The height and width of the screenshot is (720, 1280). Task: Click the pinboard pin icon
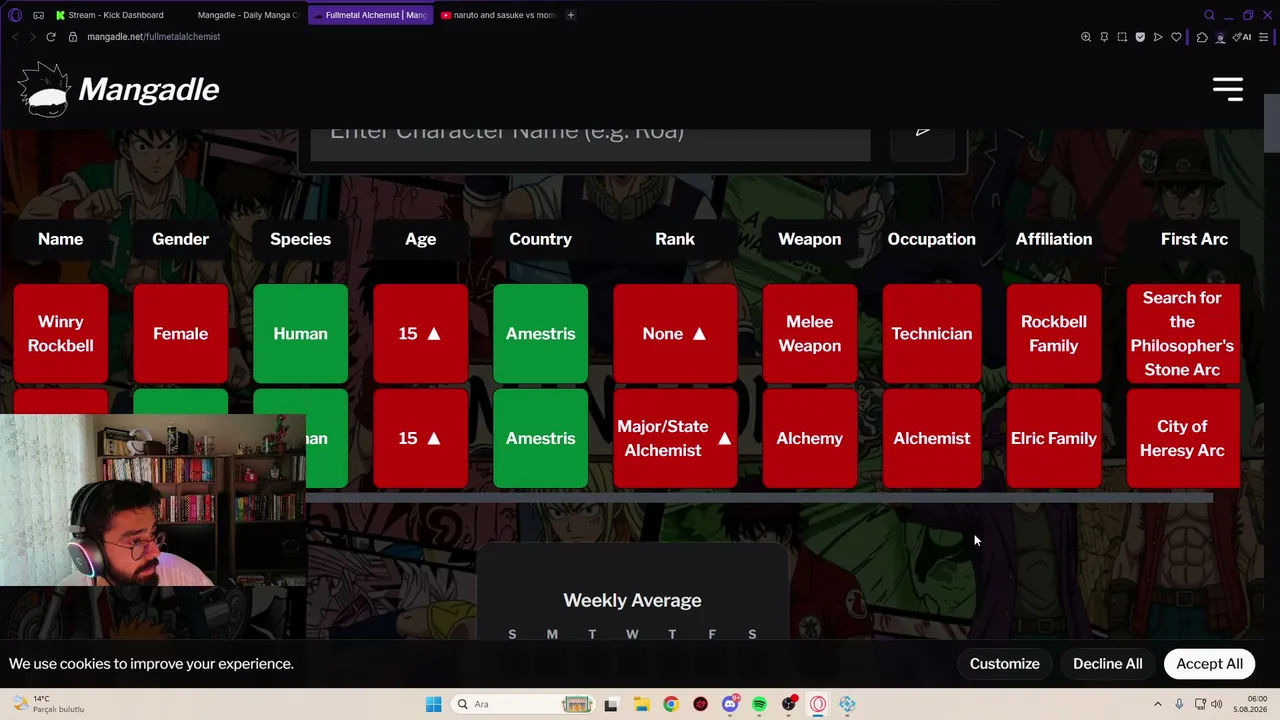(x=1104, y=37)
